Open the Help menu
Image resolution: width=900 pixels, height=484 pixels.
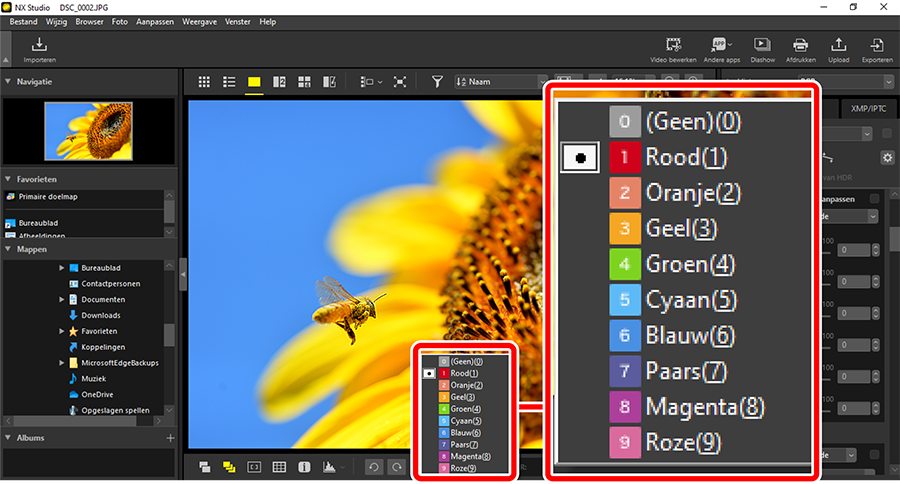(267, 22)
